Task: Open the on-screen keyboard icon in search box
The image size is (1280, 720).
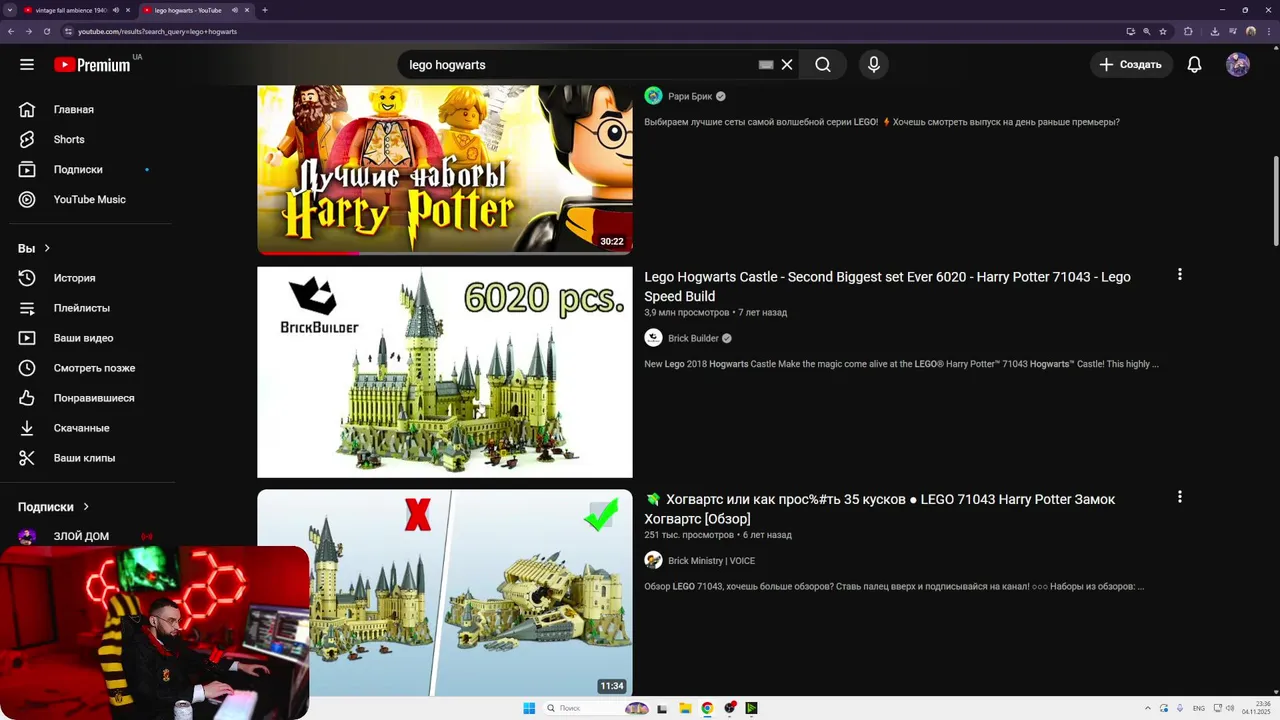Action: pos(766,65)
